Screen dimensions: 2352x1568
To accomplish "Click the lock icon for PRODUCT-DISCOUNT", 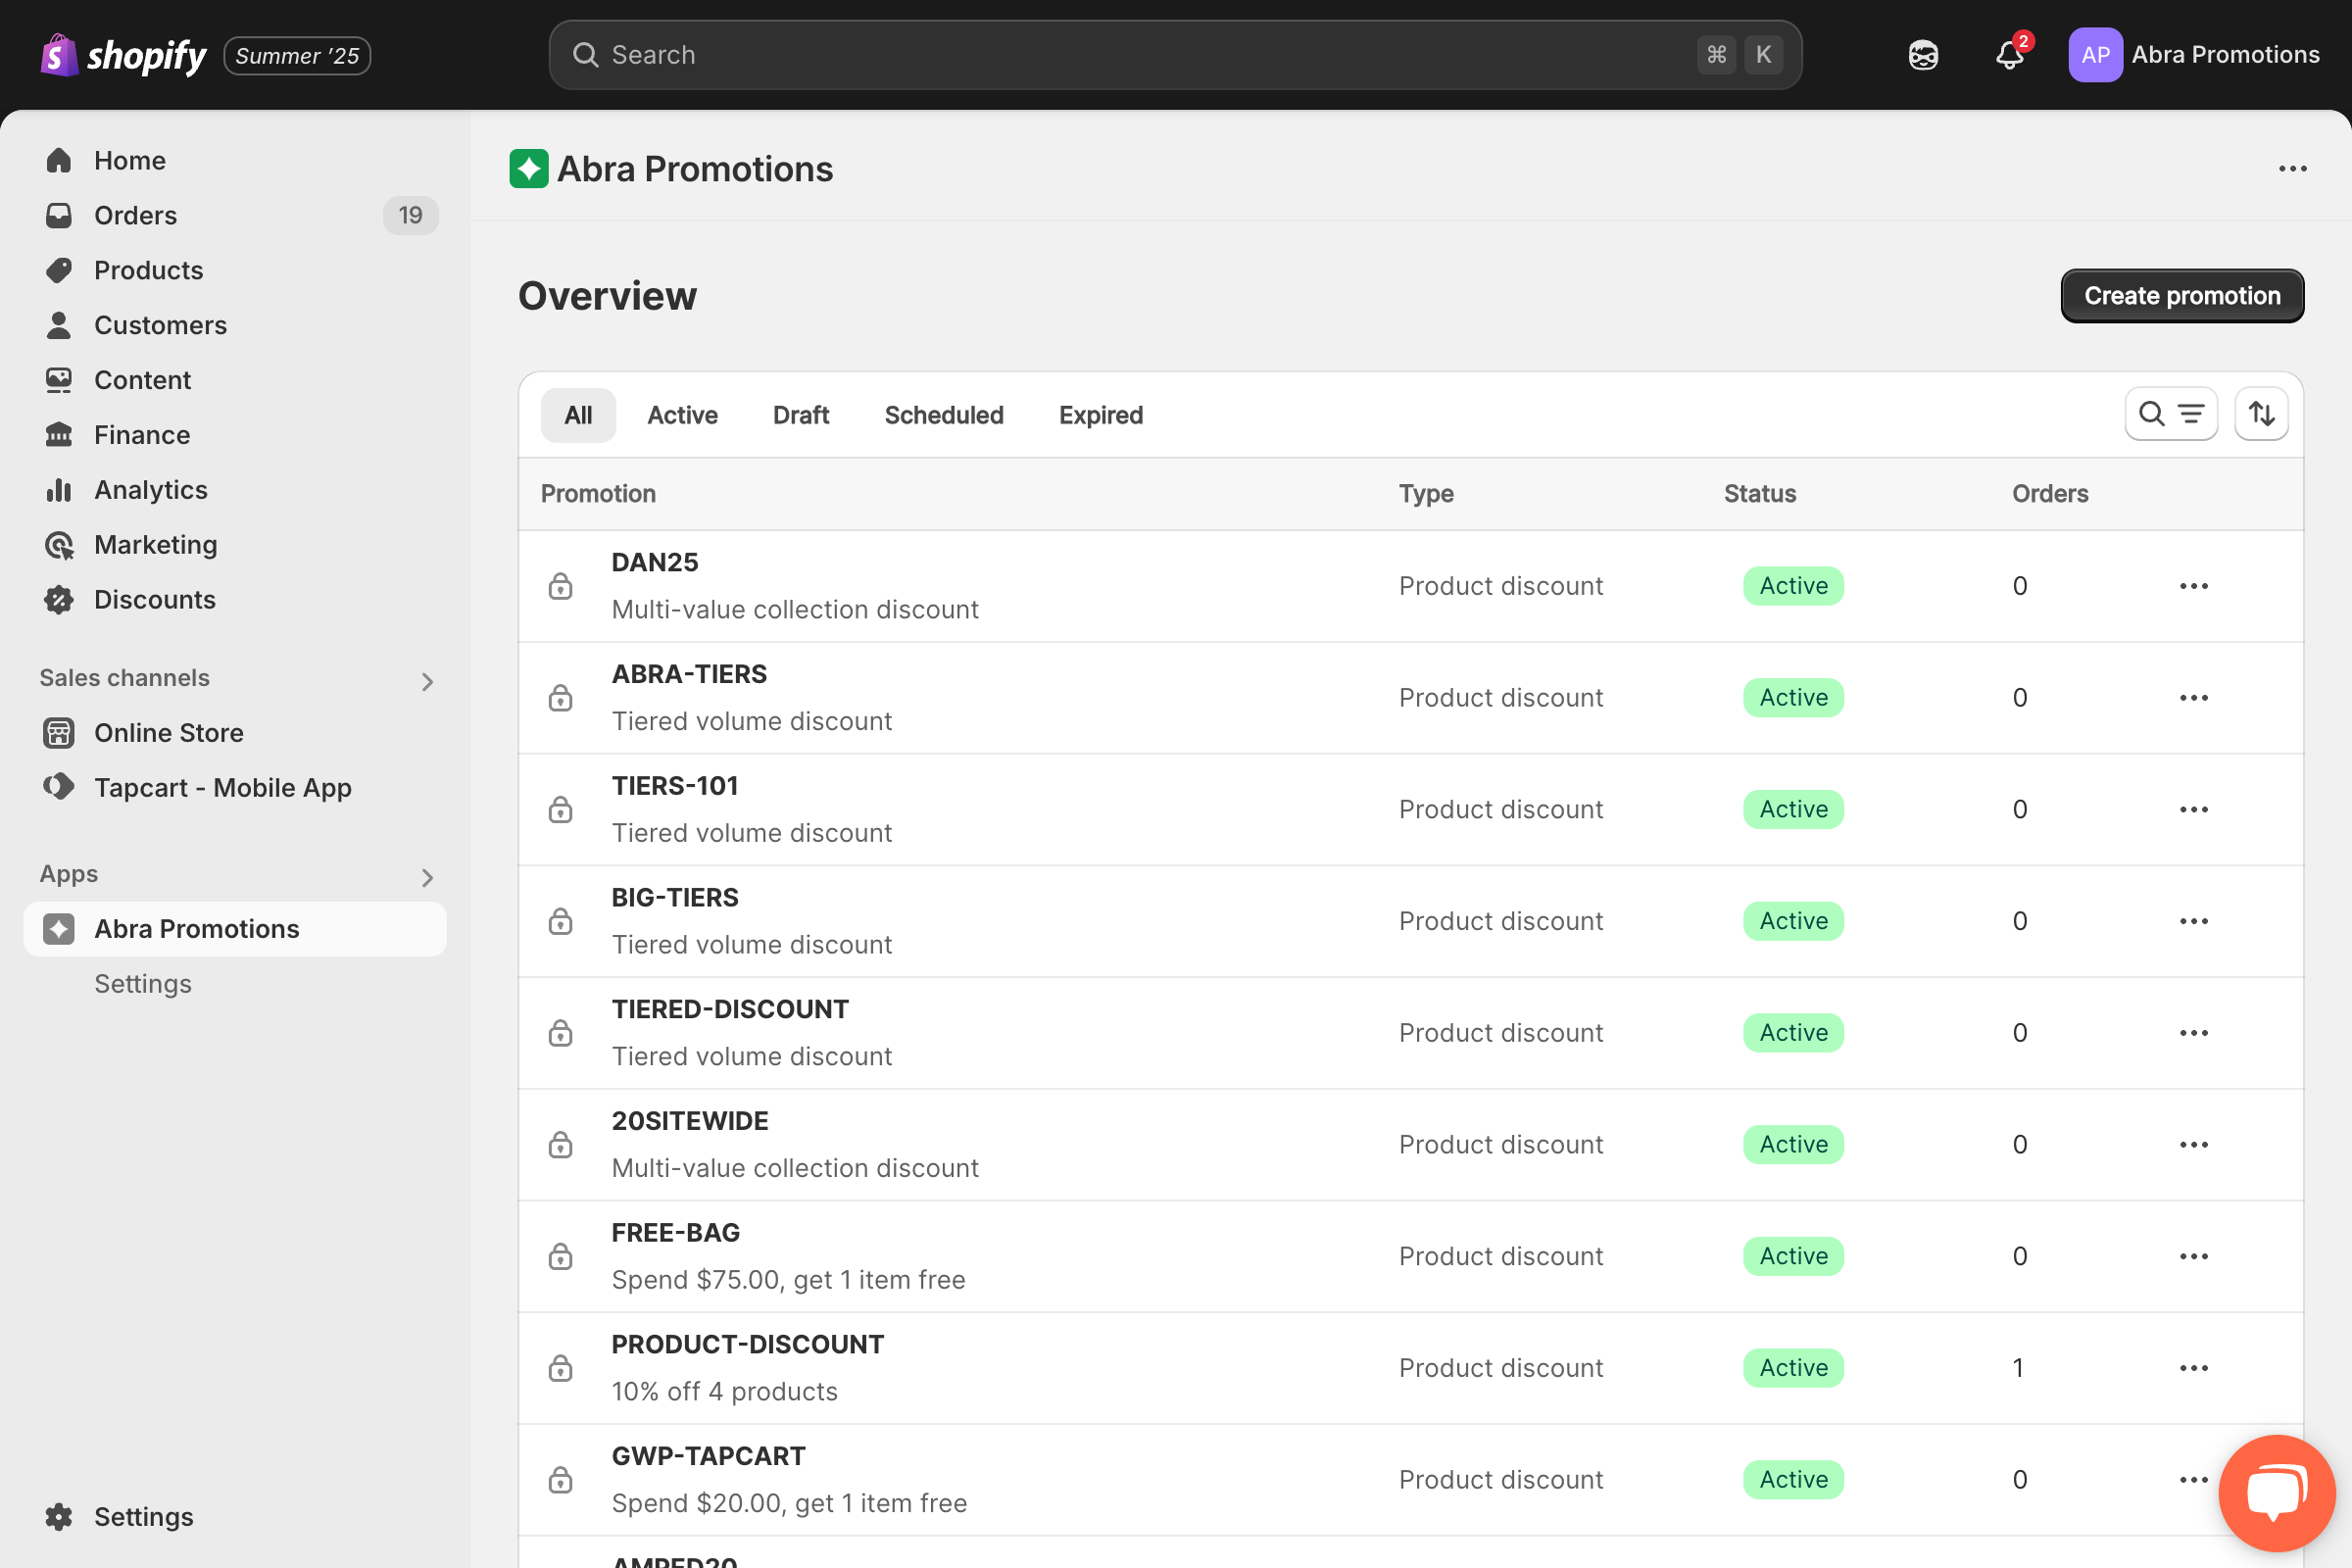I will pyautogui.click(x=561, y=1368).
